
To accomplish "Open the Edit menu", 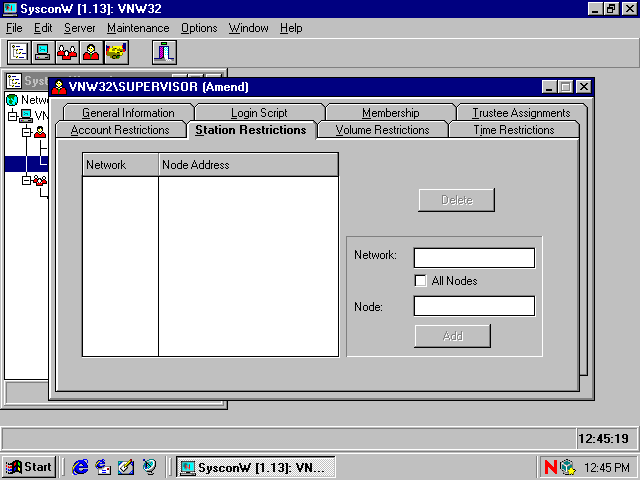I will pos(43,28).
